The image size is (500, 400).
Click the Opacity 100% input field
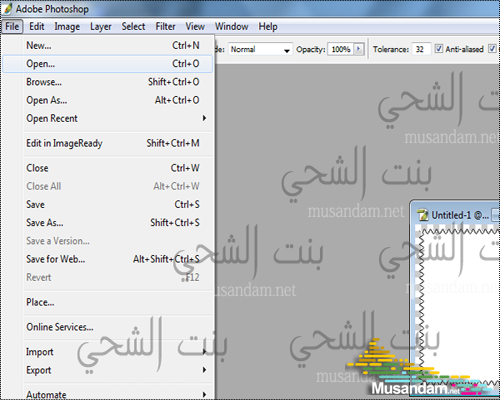(341, 49)
